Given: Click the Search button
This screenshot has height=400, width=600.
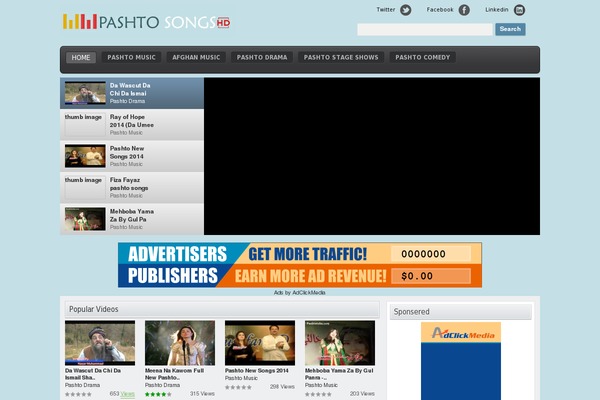Looking at the screenshot, I should (510, 29).
